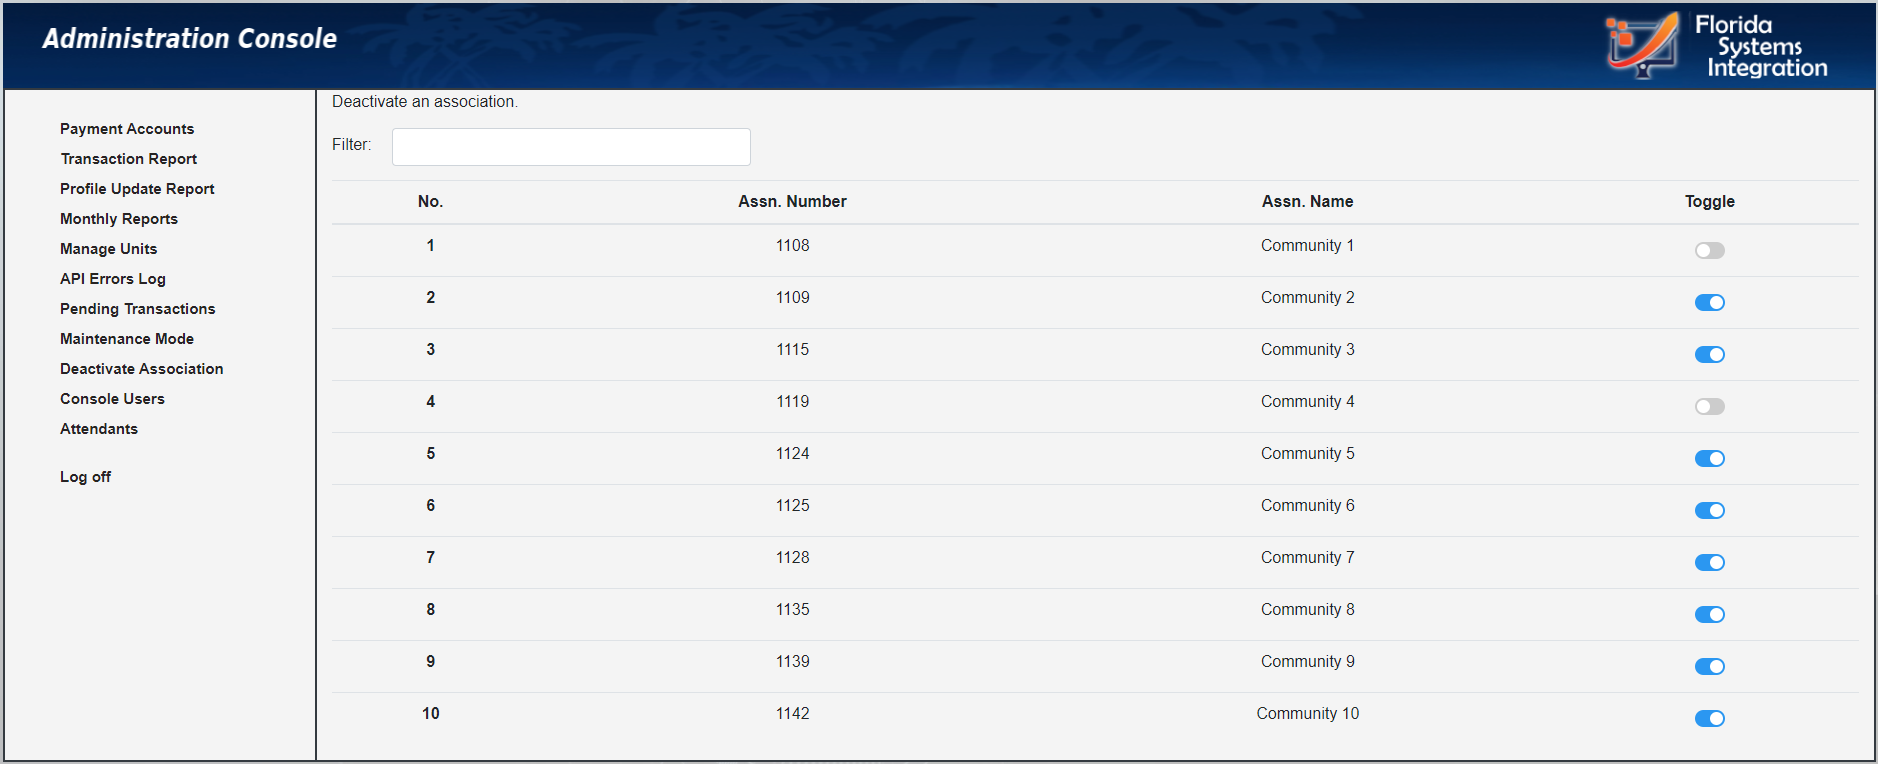Viewport: 1878px width, 764px height.
Task: Deactivate Community 7 using its toggle
Action: coord(1709,562)
